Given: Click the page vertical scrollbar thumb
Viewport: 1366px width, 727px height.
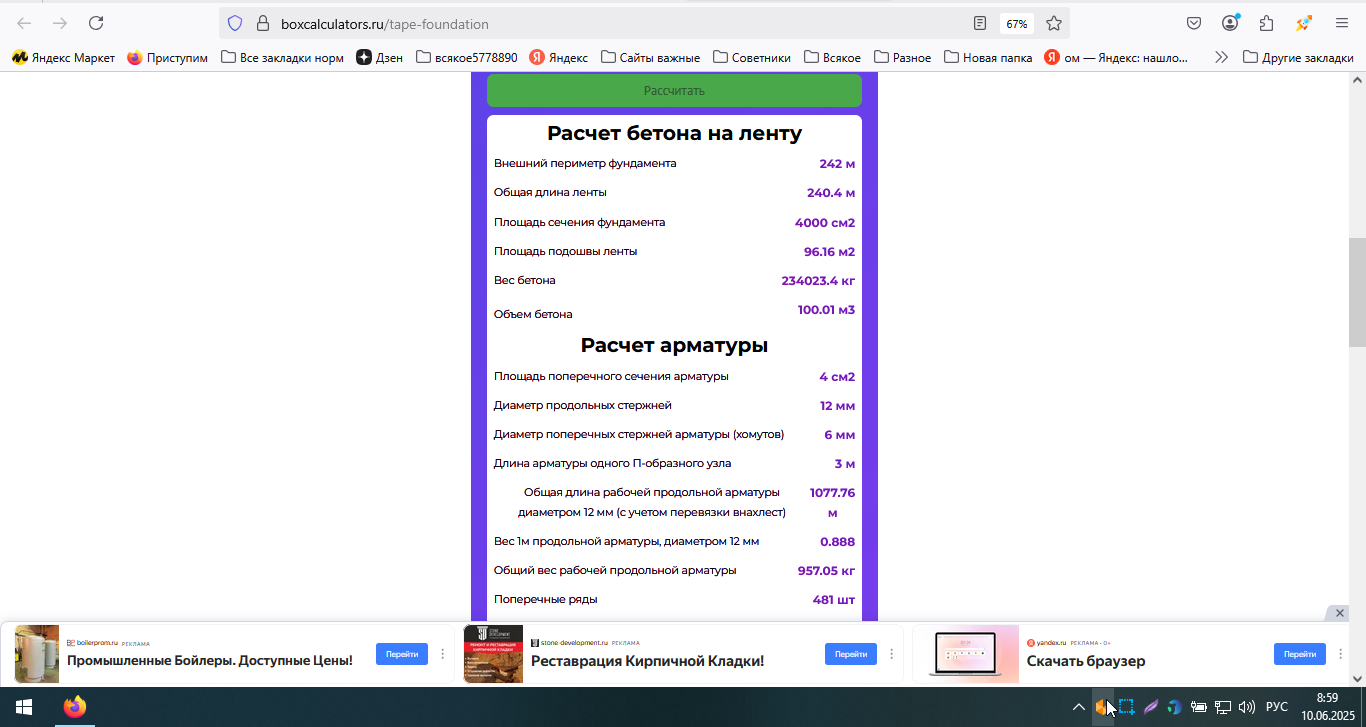Looking at the screenshot, I should point(1357,292).
